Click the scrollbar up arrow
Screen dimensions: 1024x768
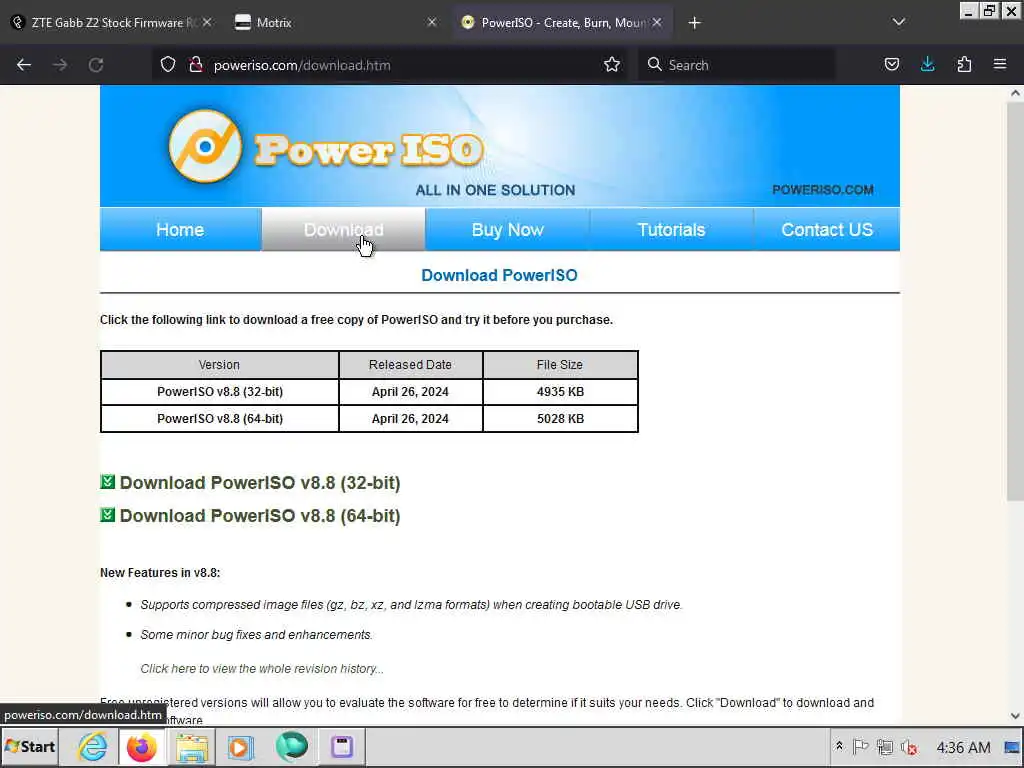[1015, 93]
